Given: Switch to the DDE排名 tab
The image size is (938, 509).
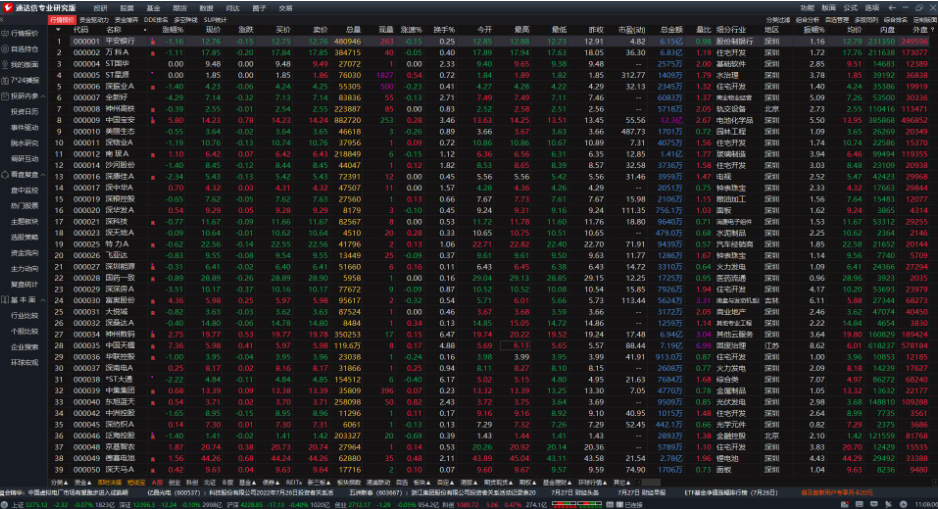Looking at the screenshot, I should [x=156, y=19].
